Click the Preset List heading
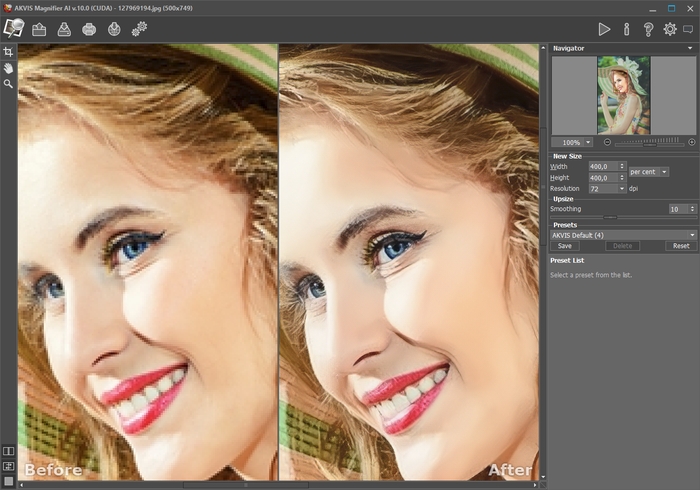The height and width of the screenshot is (490, 700). pyautogui.click(x=567, y=261)
